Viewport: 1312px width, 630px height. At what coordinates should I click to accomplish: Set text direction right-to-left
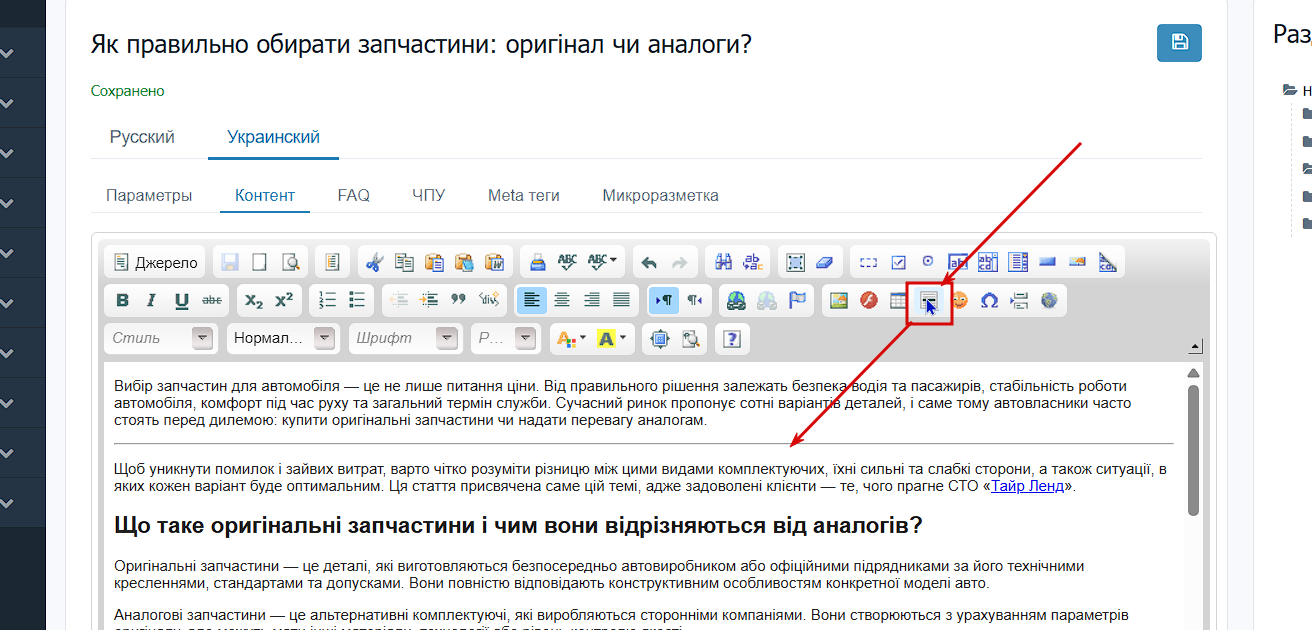(x=694, y=300)
